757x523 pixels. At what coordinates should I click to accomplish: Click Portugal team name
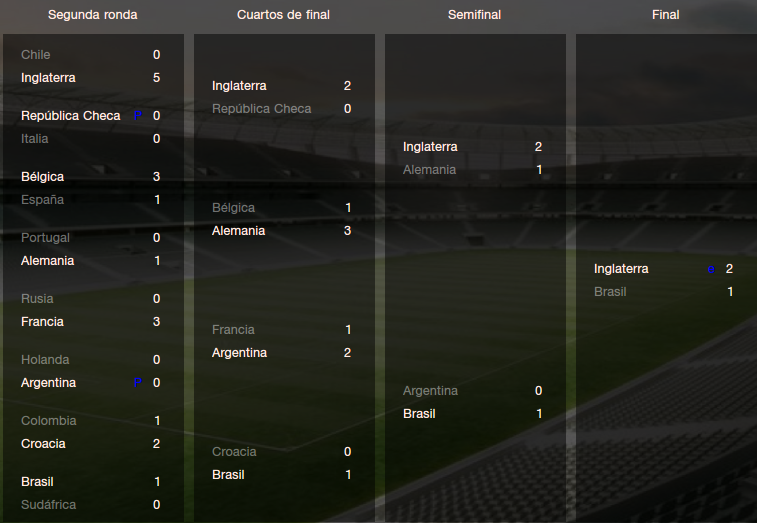[x=45, y=238]
